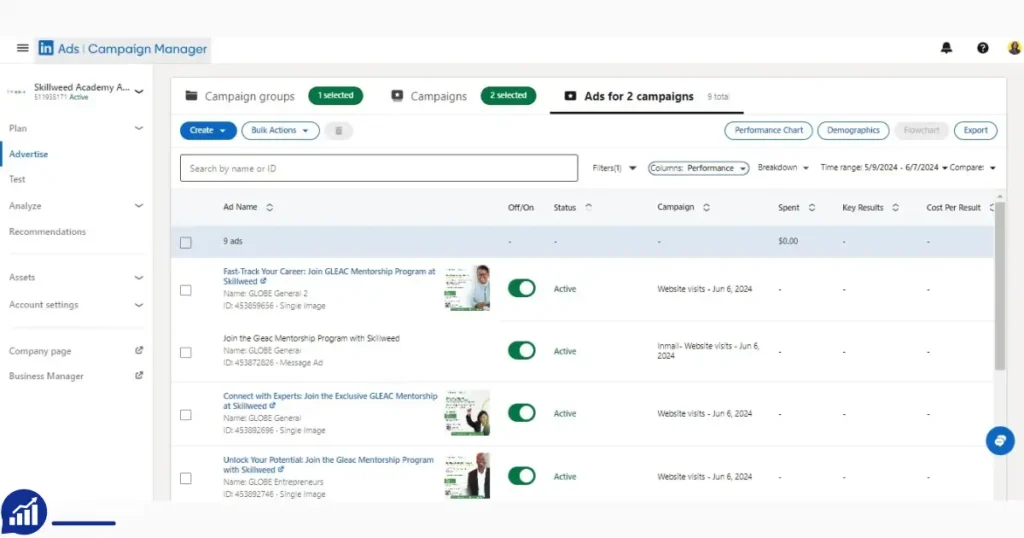Viewport: 1024px width, 538px height.
Task: Open the Compare dropdown
Action: [973, 168]
